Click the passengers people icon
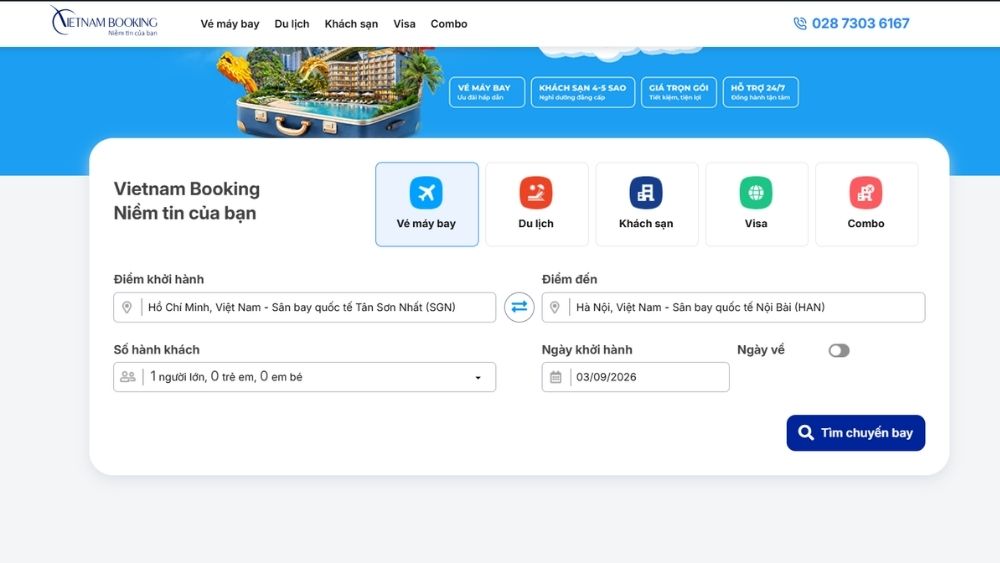The height and width of the screenshot is (563, 1000). tap(128, 377)
